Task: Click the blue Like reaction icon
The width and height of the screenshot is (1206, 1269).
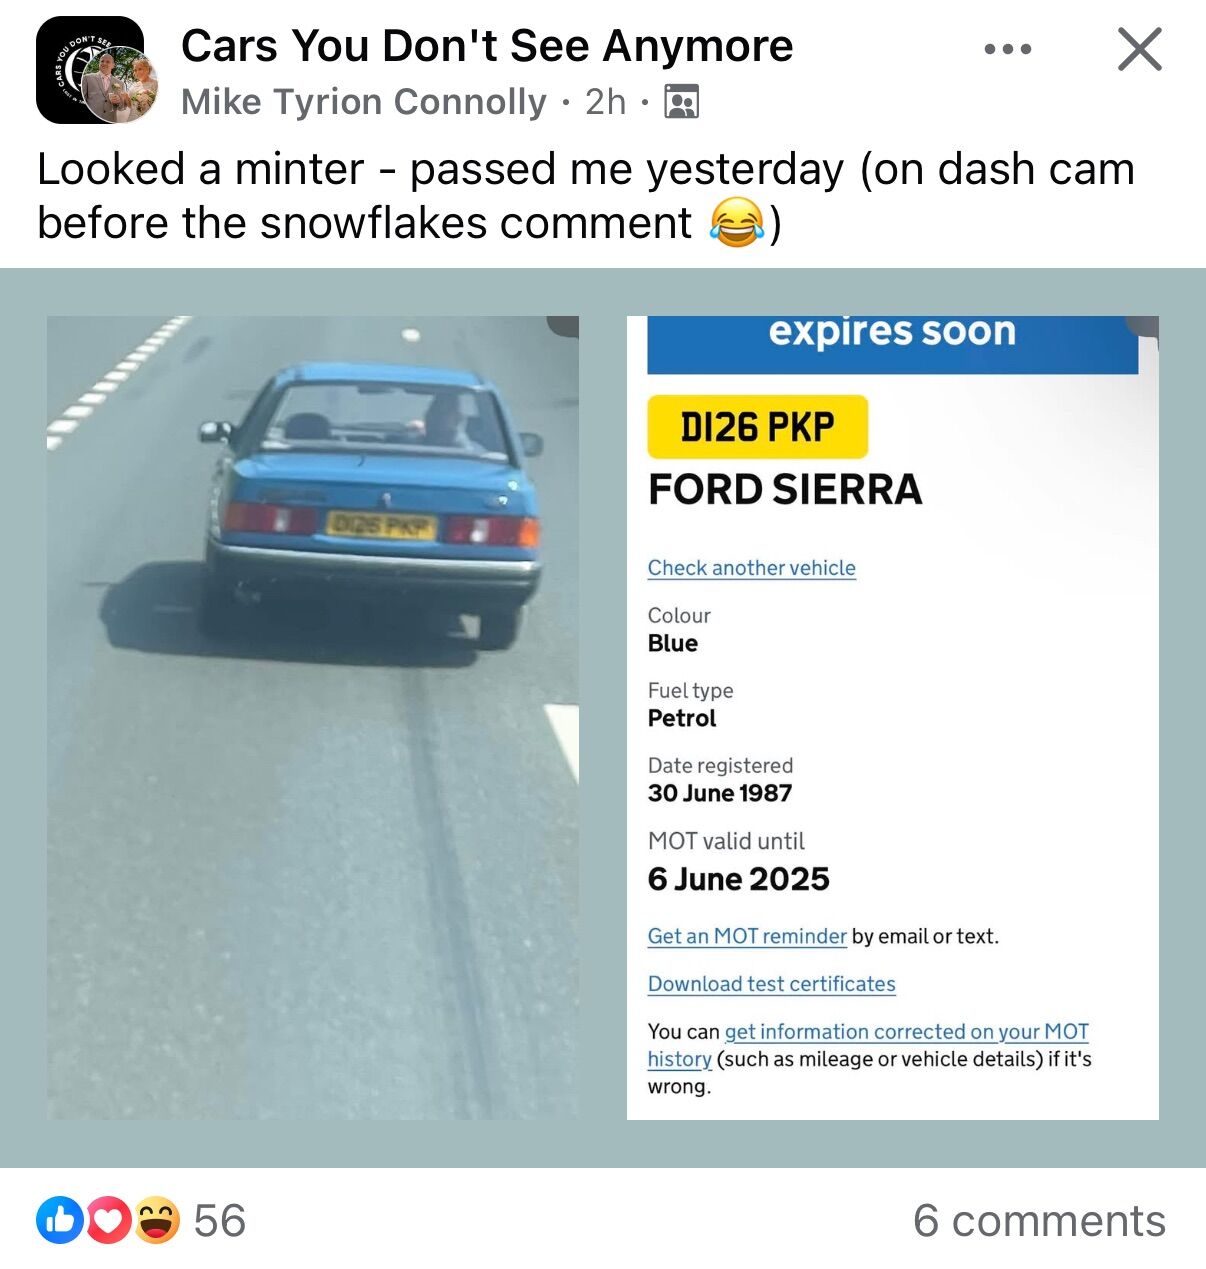Action: click(x=60, y=1220)
